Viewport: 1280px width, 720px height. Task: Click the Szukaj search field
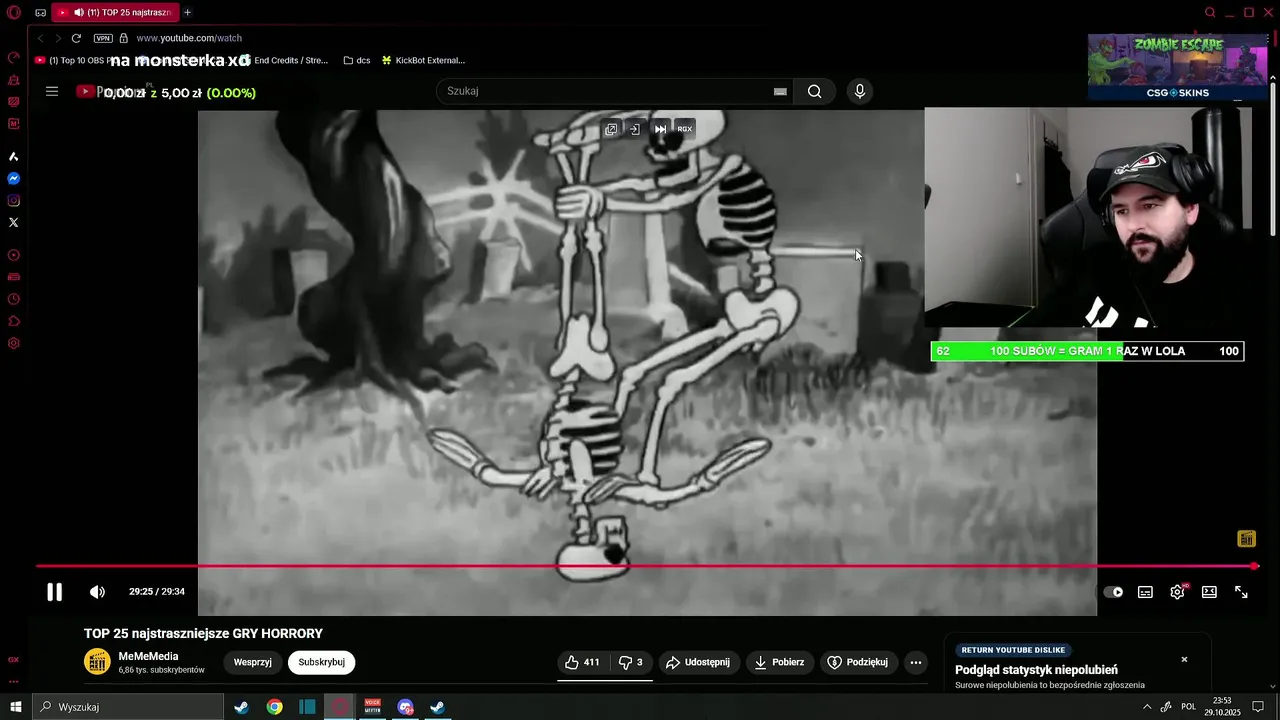[x=612, y=91]
